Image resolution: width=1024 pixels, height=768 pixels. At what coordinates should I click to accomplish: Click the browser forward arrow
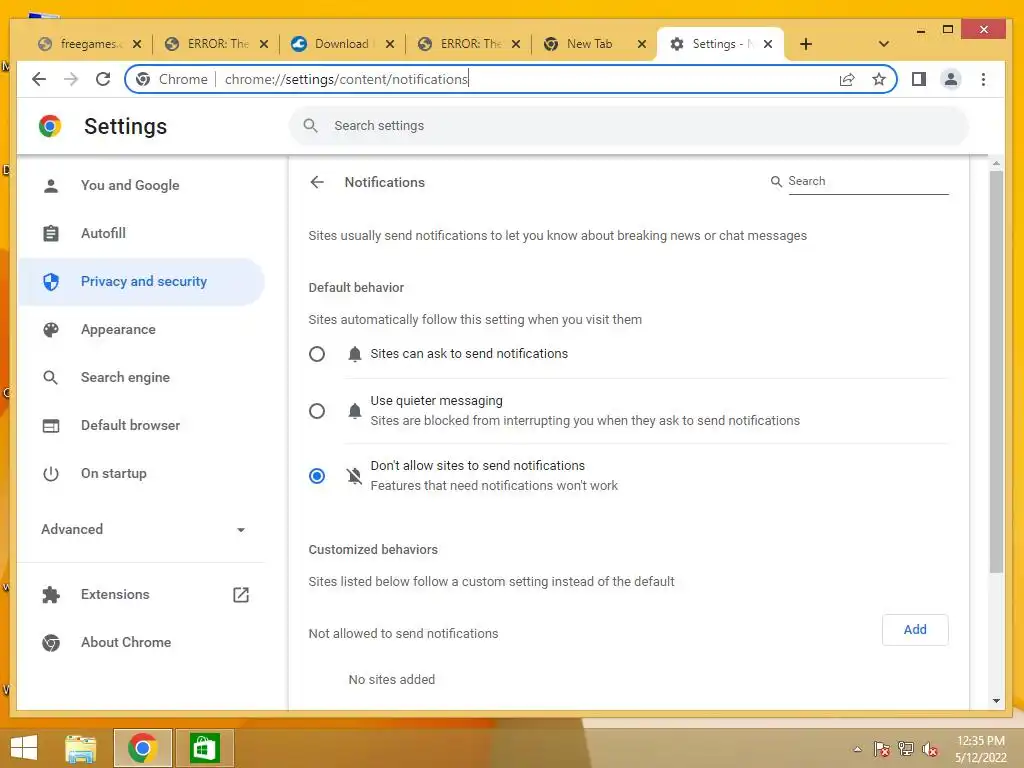coord(71,79)
